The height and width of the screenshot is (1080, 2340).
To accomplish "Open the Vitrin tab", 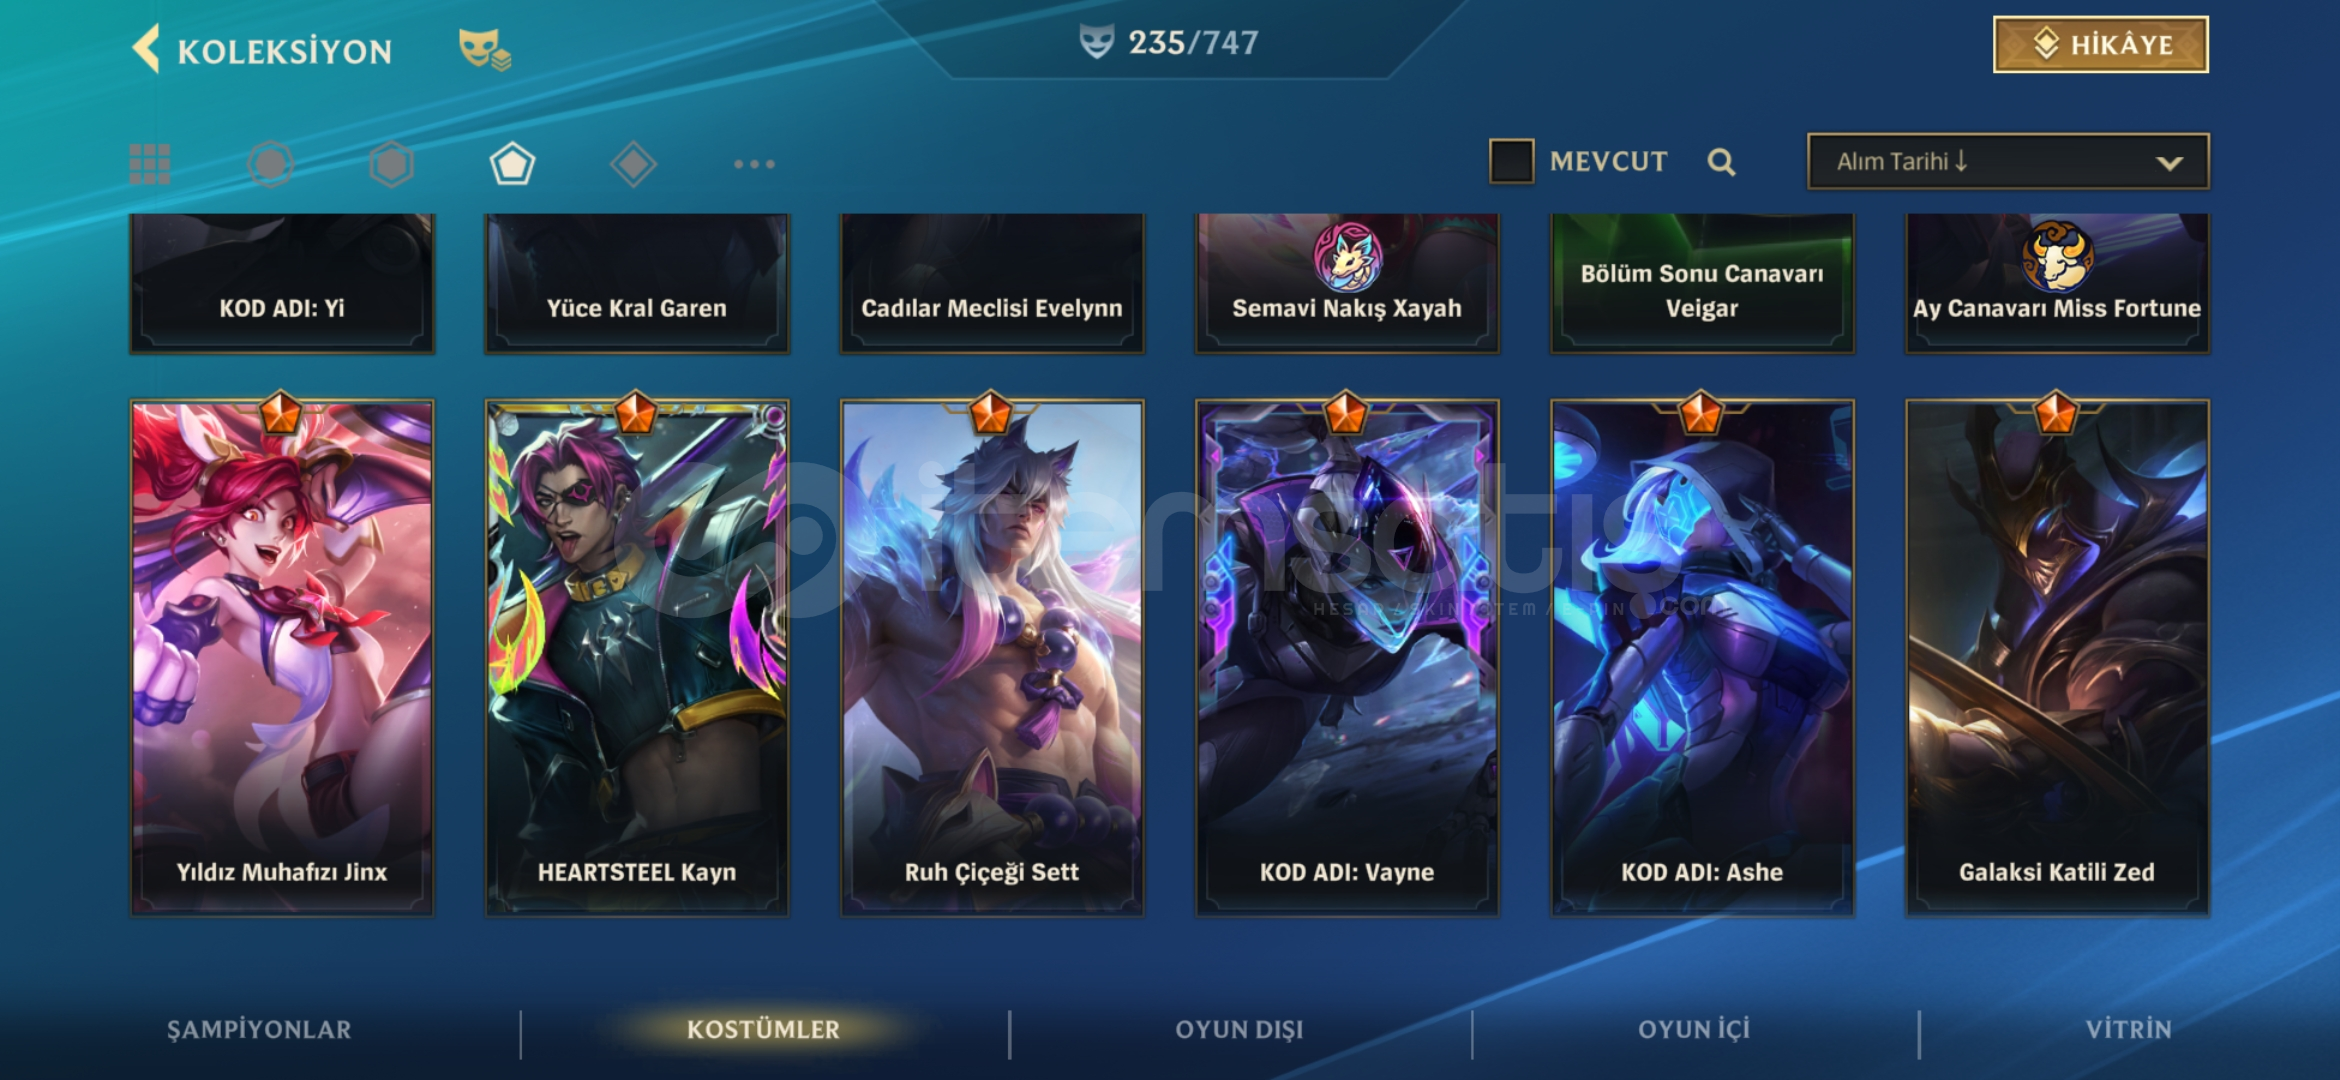I will (2128, 1030).
